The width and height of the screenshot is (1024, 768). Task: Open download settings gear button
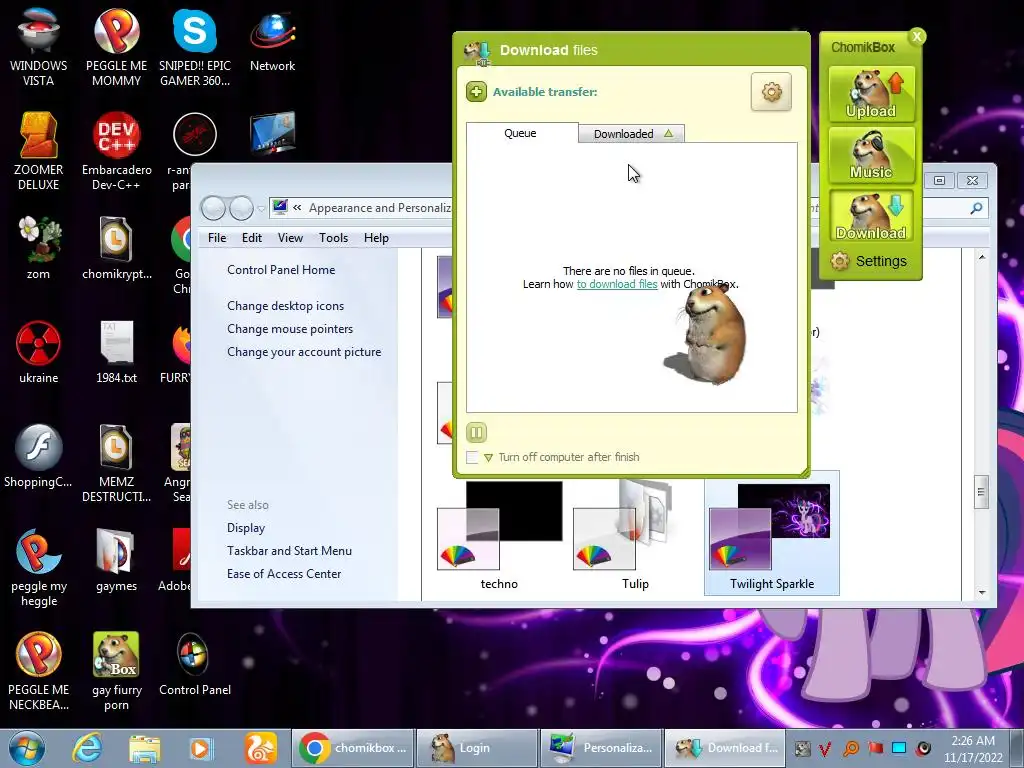click(771, 92)
